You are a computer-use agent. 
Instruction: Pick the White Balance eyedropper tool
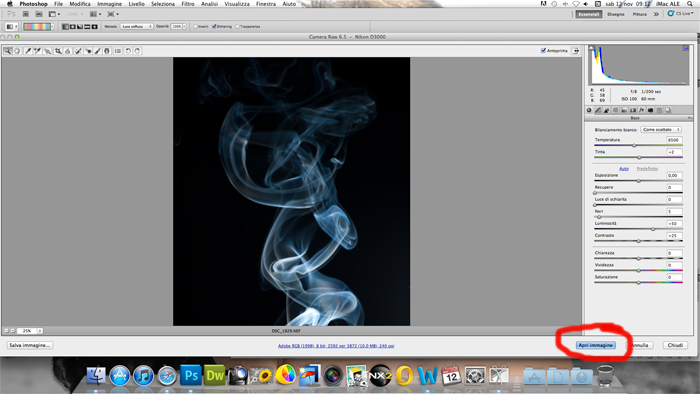(x=28, y=51)
